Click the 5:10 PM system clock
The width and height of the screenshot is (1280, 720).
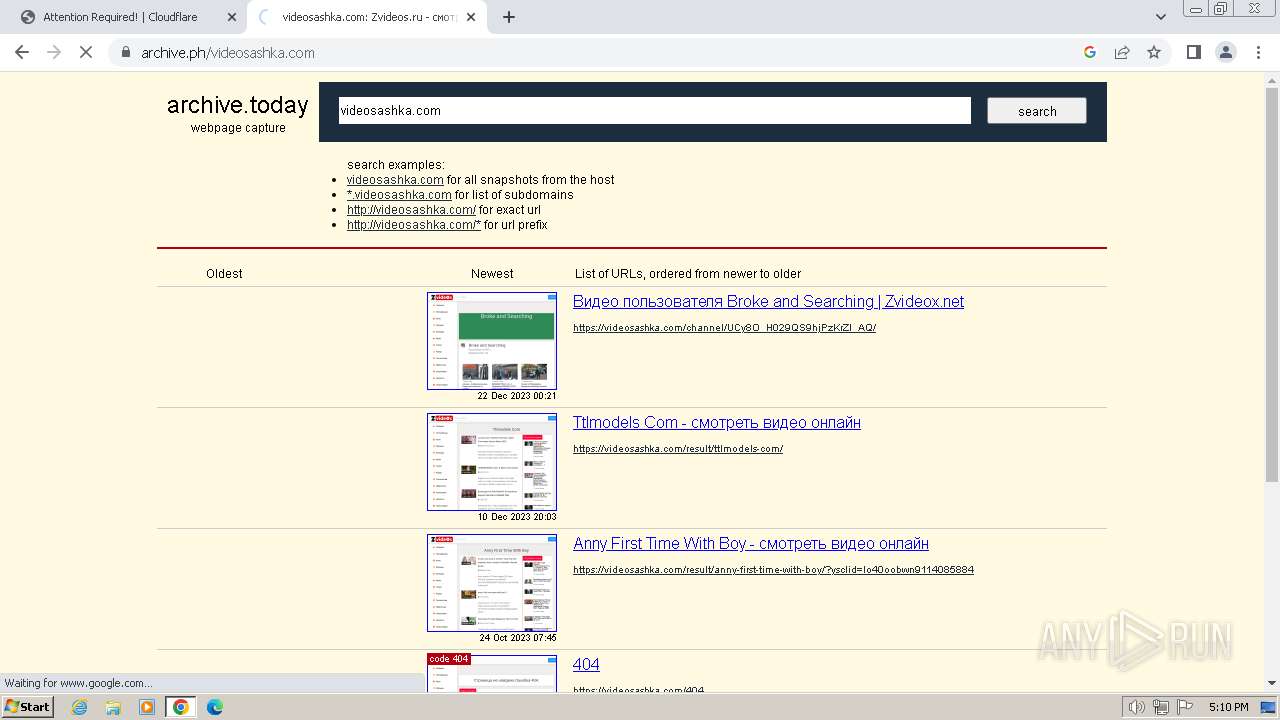(x=1228, y=707)
